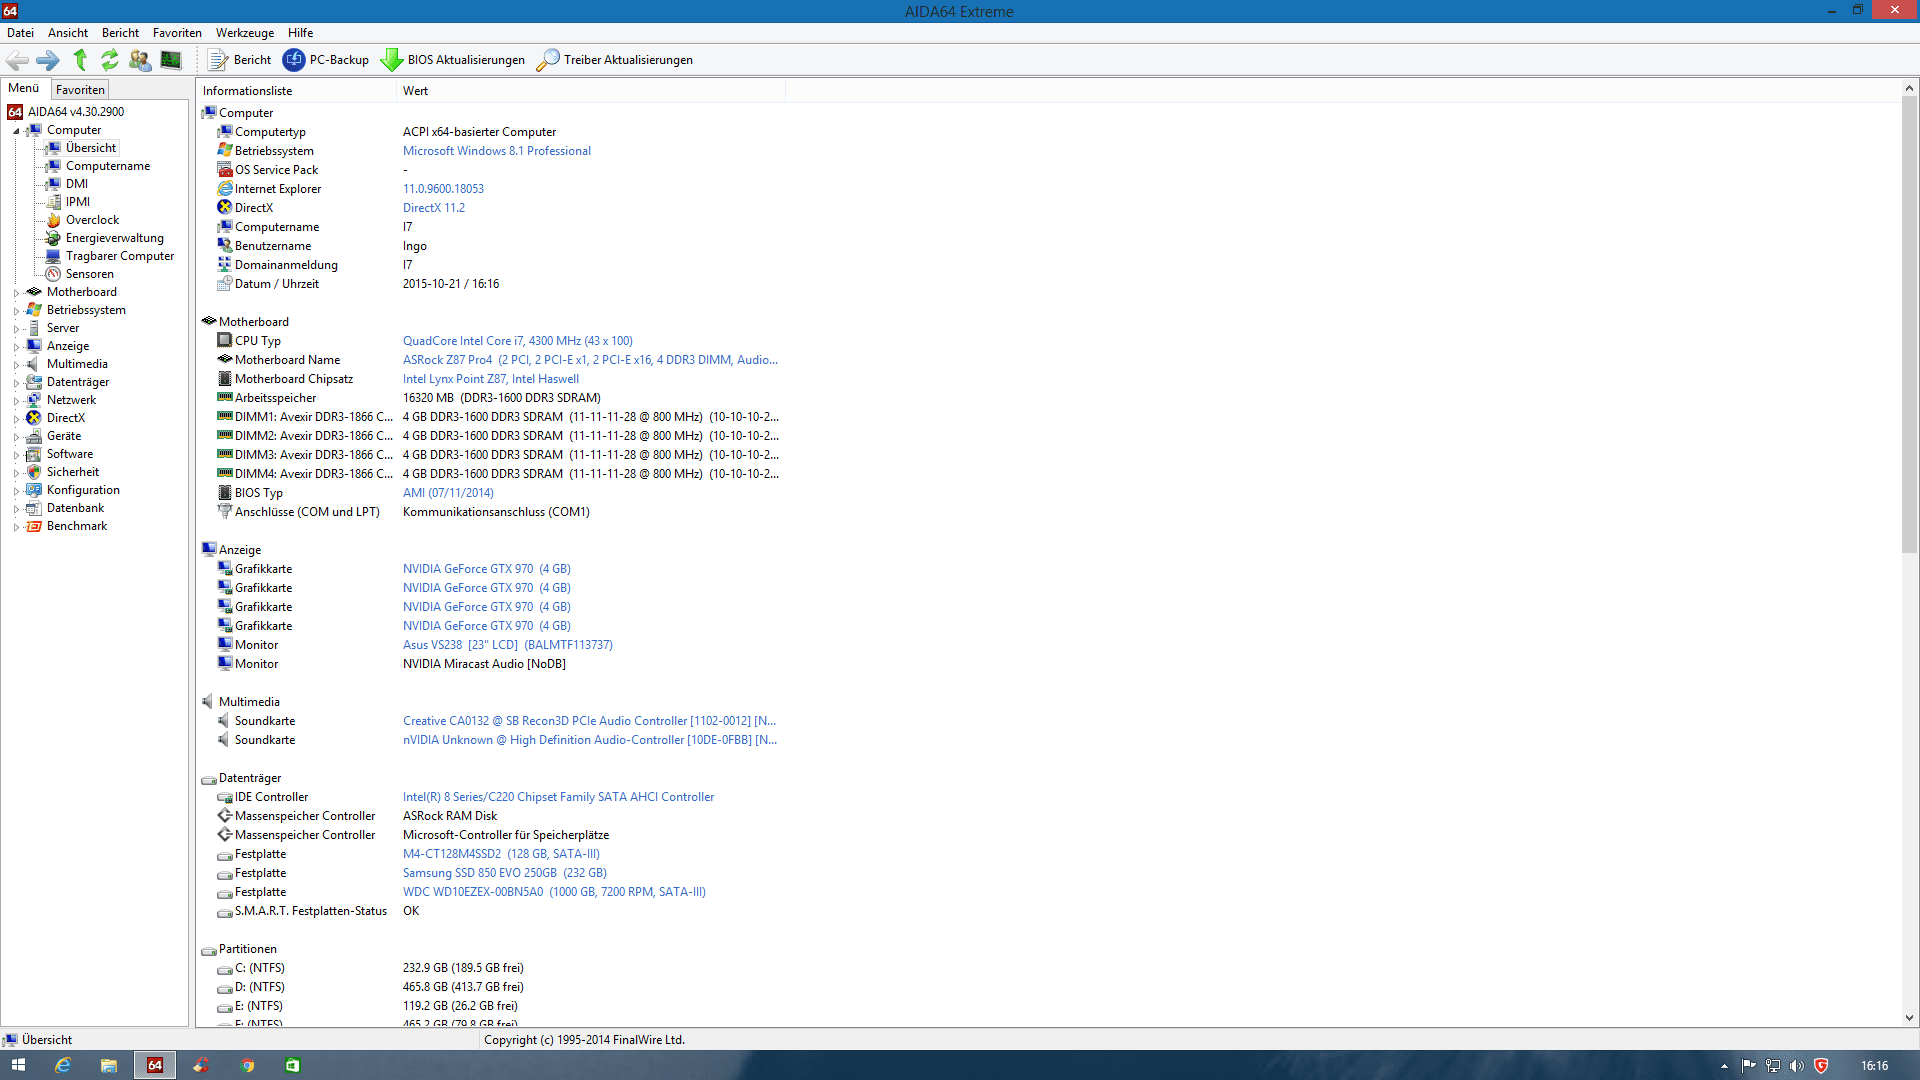Select the Konfiguration tree icon
Screen dimensions: 1920x1080
click(34, 490)
